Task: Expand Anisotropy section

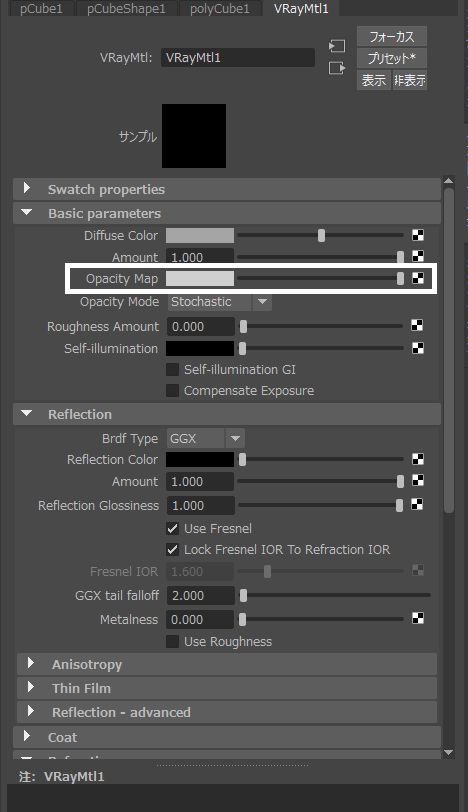Action: click(227, 664)
